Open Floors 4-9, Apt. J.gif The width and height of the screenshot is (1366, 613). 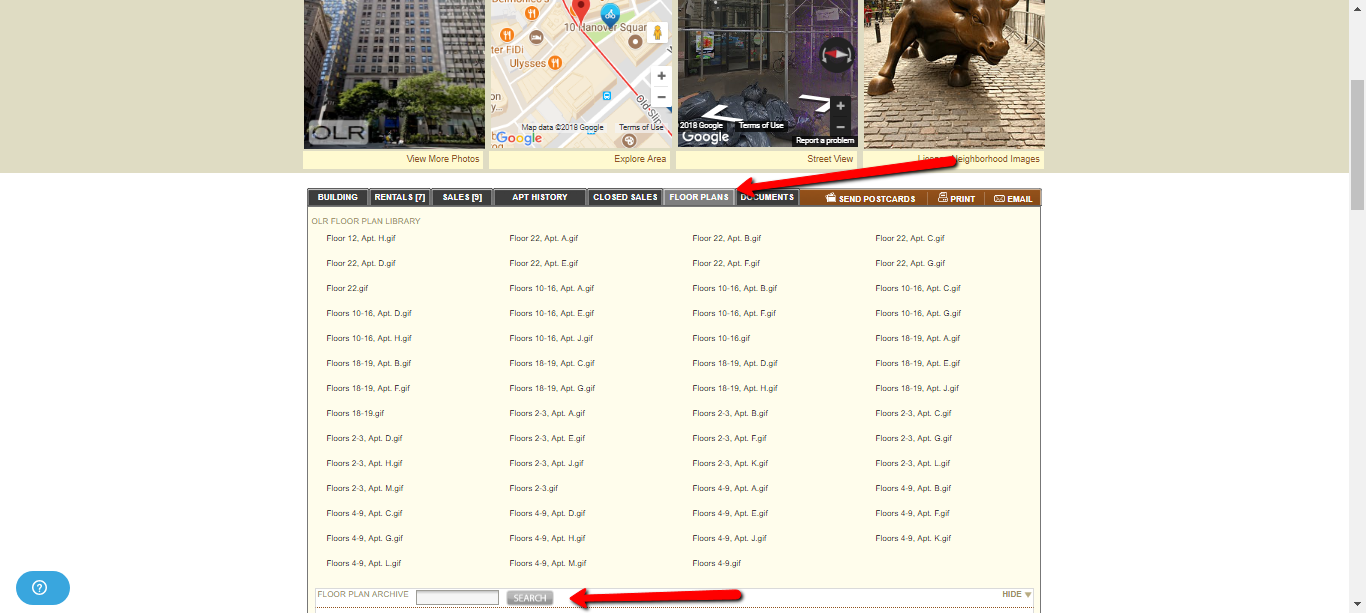point(730,538)
